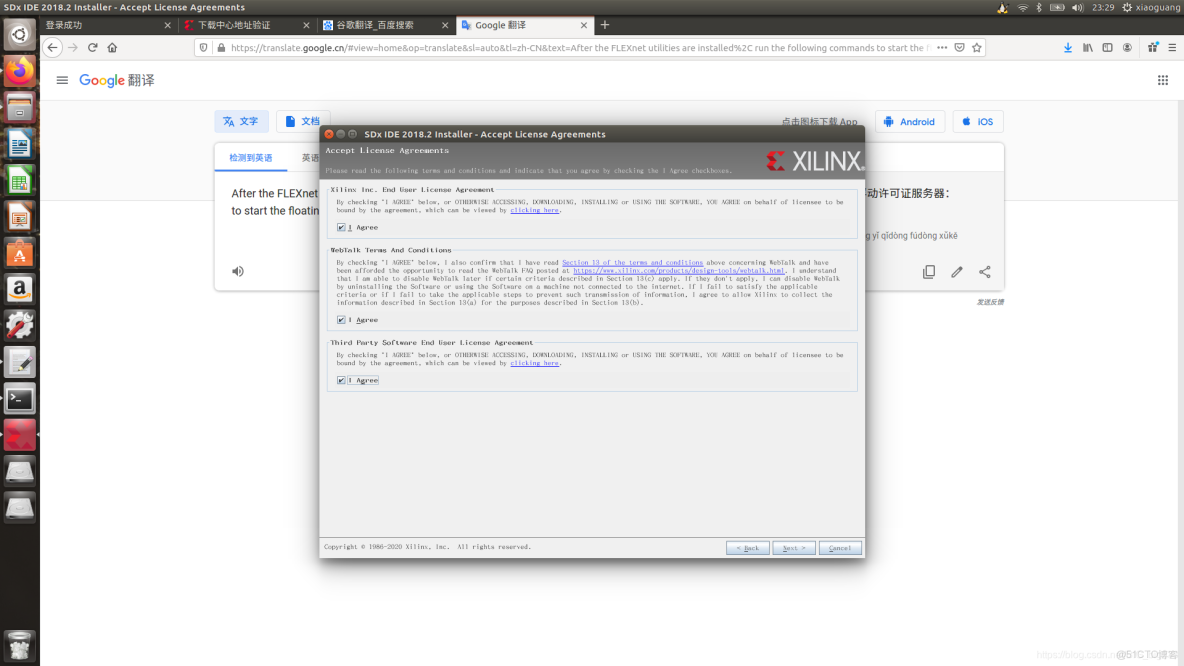The image size is (1184, 666).
Task: Click Back in the installer
Action: (748, 548)
